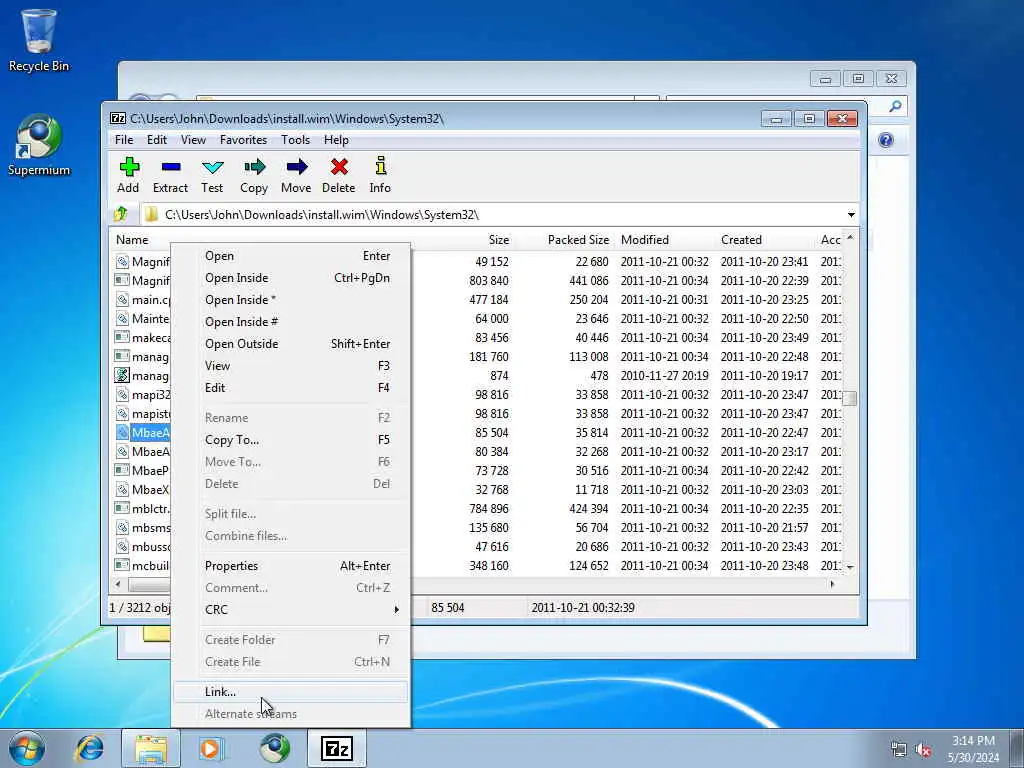Open the Favorites menu
This screenshot has height=768, width=1024.
tap(243, 140)
